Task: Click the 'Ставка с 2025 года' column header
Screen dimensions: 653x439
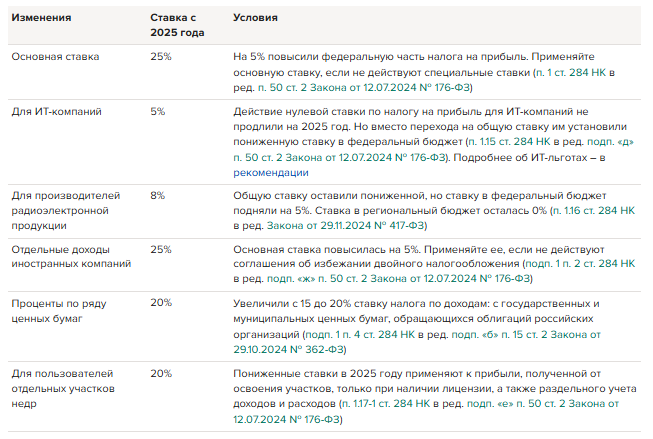Action: (177, 25)
